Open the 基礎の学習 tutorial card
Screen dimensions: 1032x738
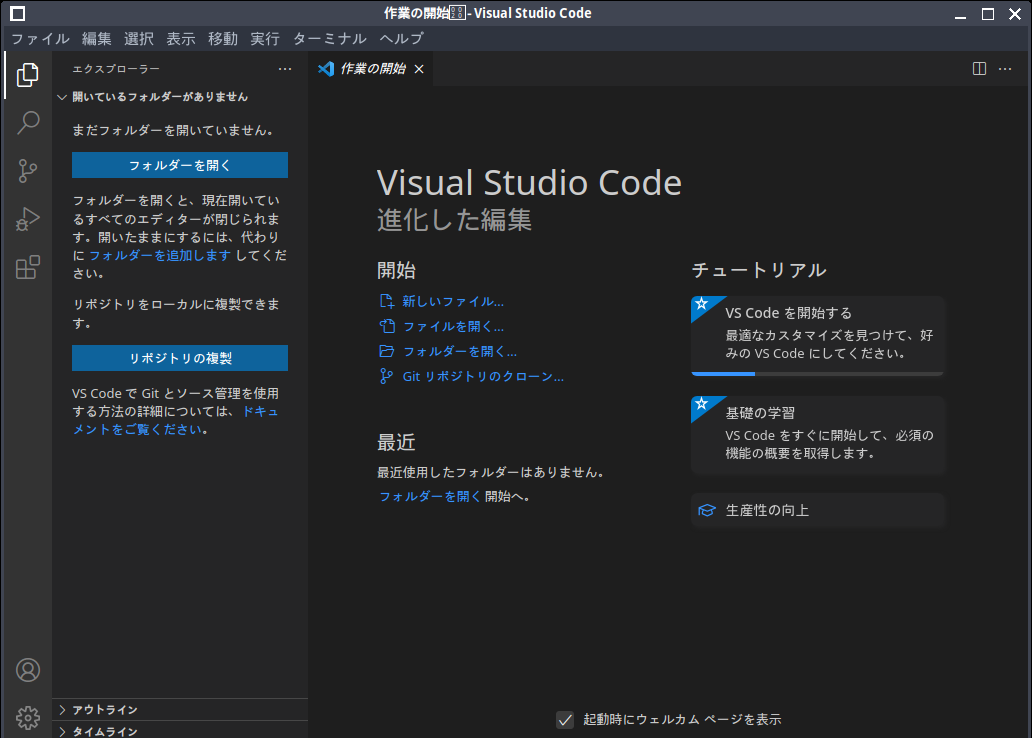coord(817,435)
